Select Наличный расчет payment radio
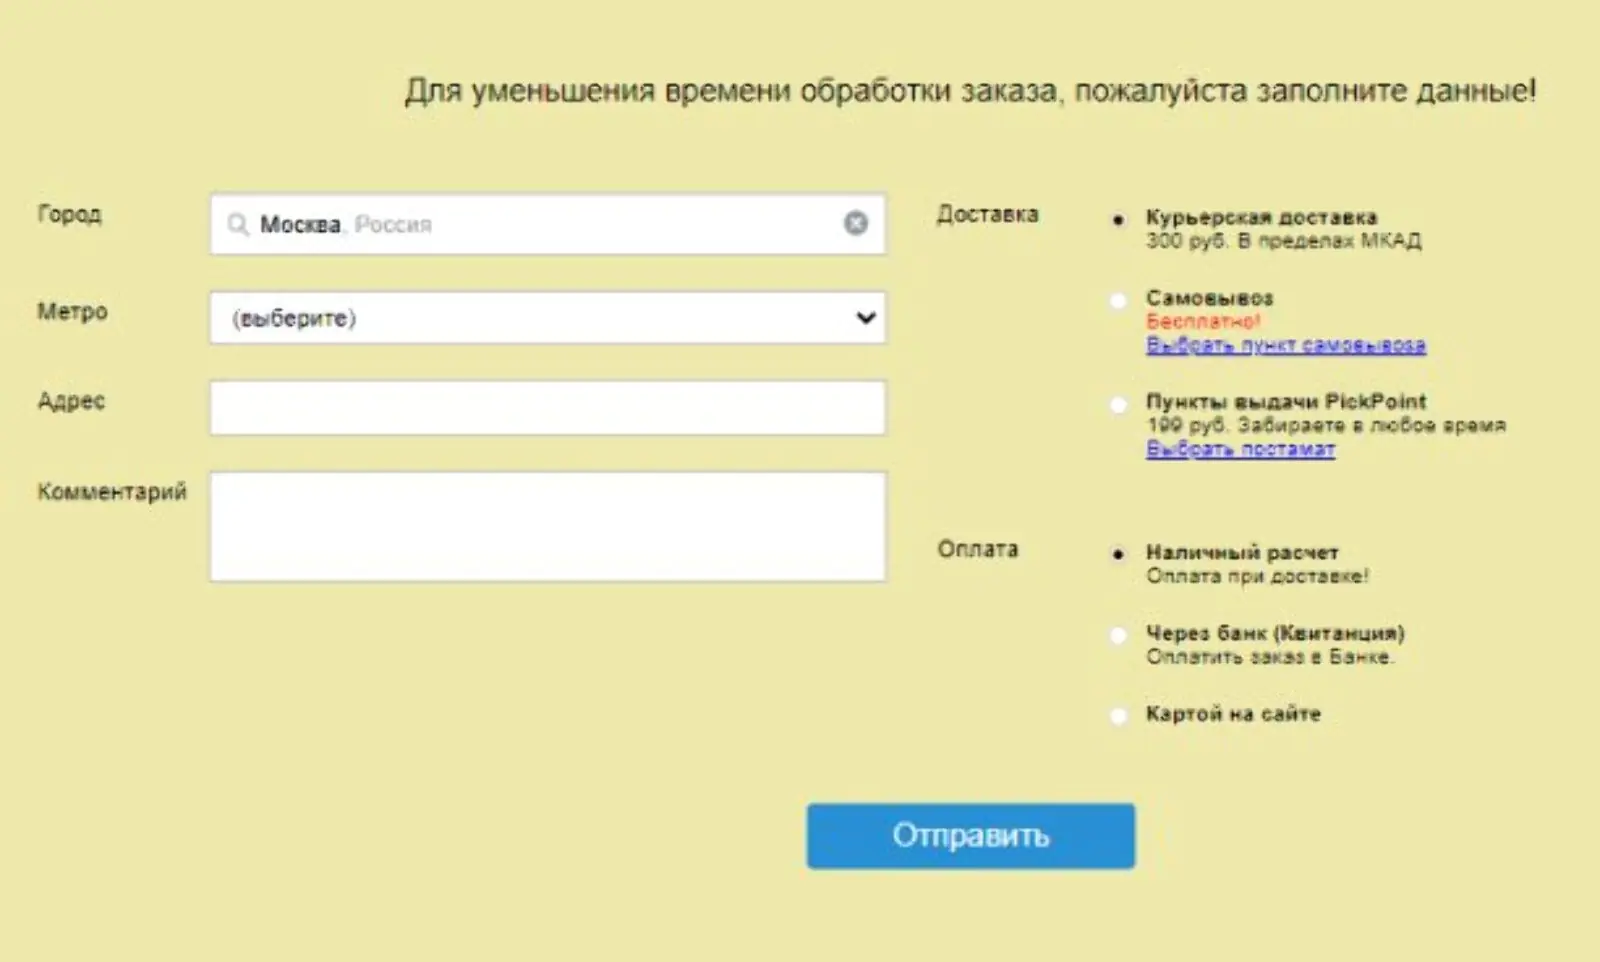 [1118, 554]
